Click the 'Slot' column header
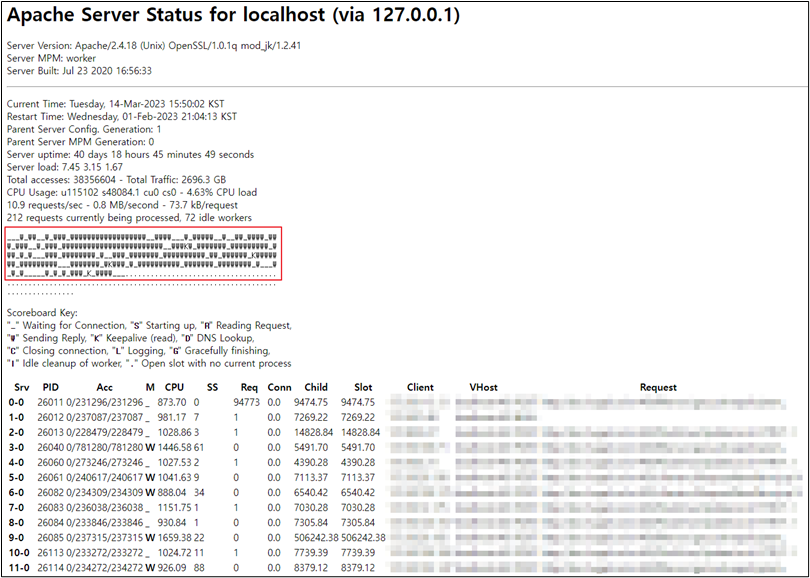Image resolution: width=810 pixels, height=578 pixels. tap(363, 387)
